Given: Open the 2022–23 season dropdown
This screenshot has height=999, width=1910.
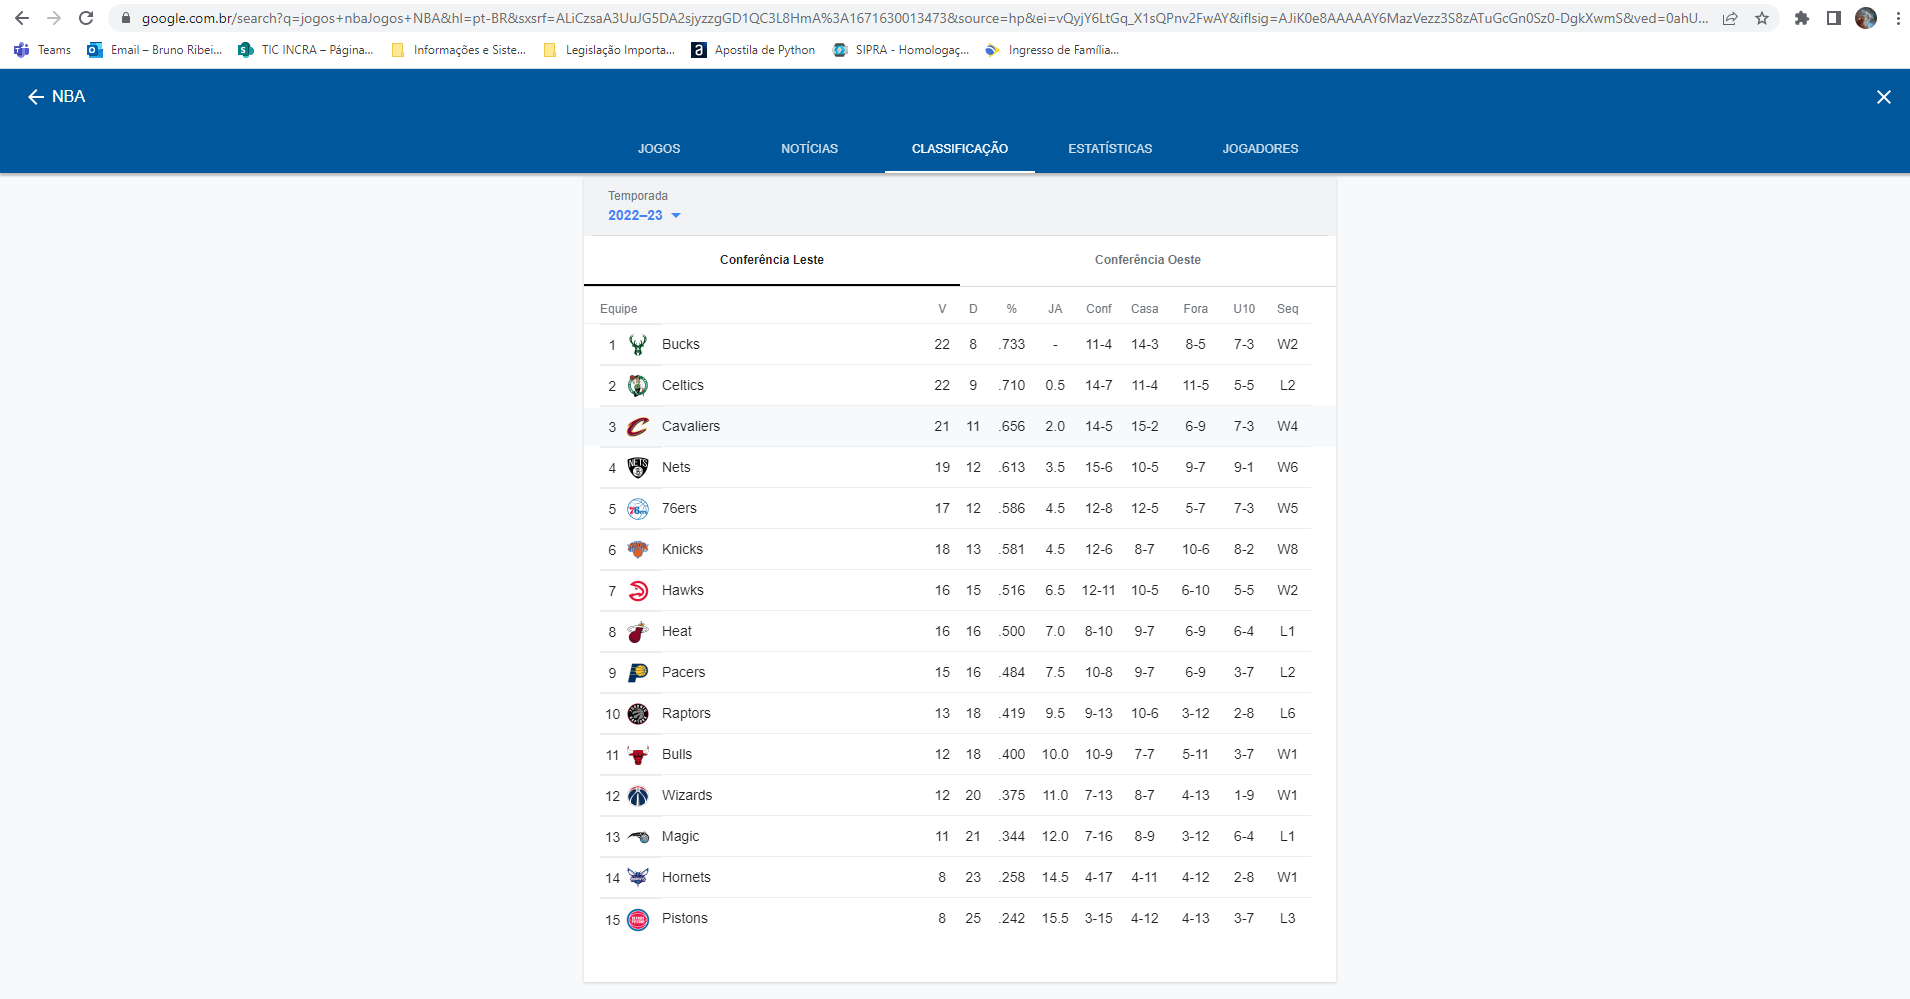Looking at the screenshot, I should [x=644, y=215].
